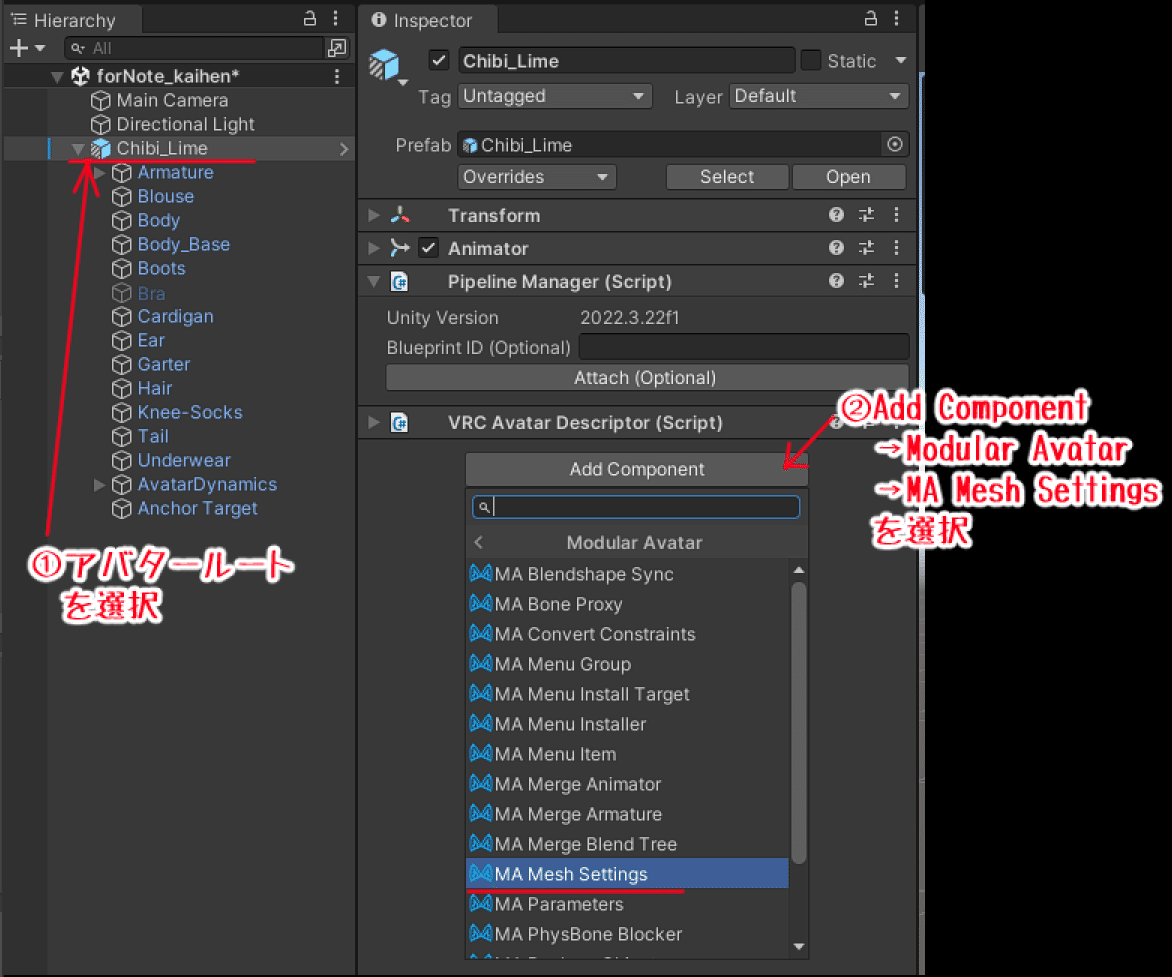1172x977 pixels.
Task: Collapse the Pipeline Manager component foldout
Action: pos(374,282)
